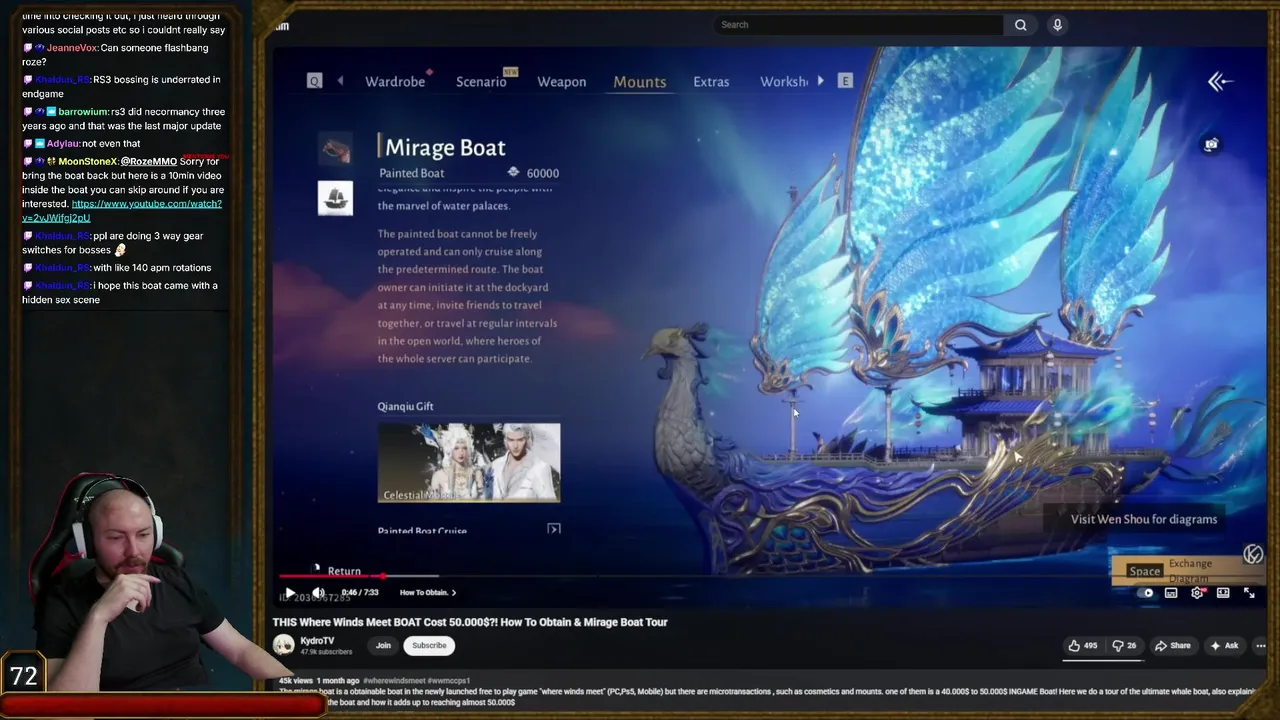Click the JeanneVox username in chat
This screenshot has height=720, width=1280.
[71, 48]
